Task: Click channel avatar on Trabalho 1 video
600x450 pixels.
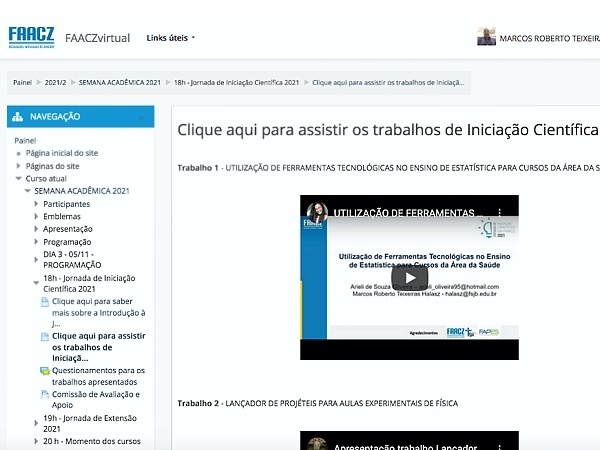Action: pos(317,213)
